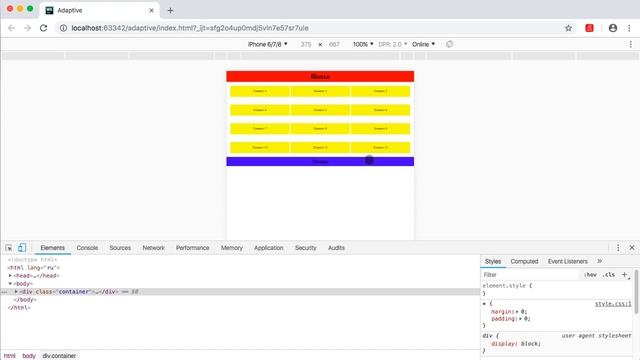Image resolution: width=640 pixels, height=360 pixels.
Task: Toggle the device toolbar mode
Action: [22, 247]
